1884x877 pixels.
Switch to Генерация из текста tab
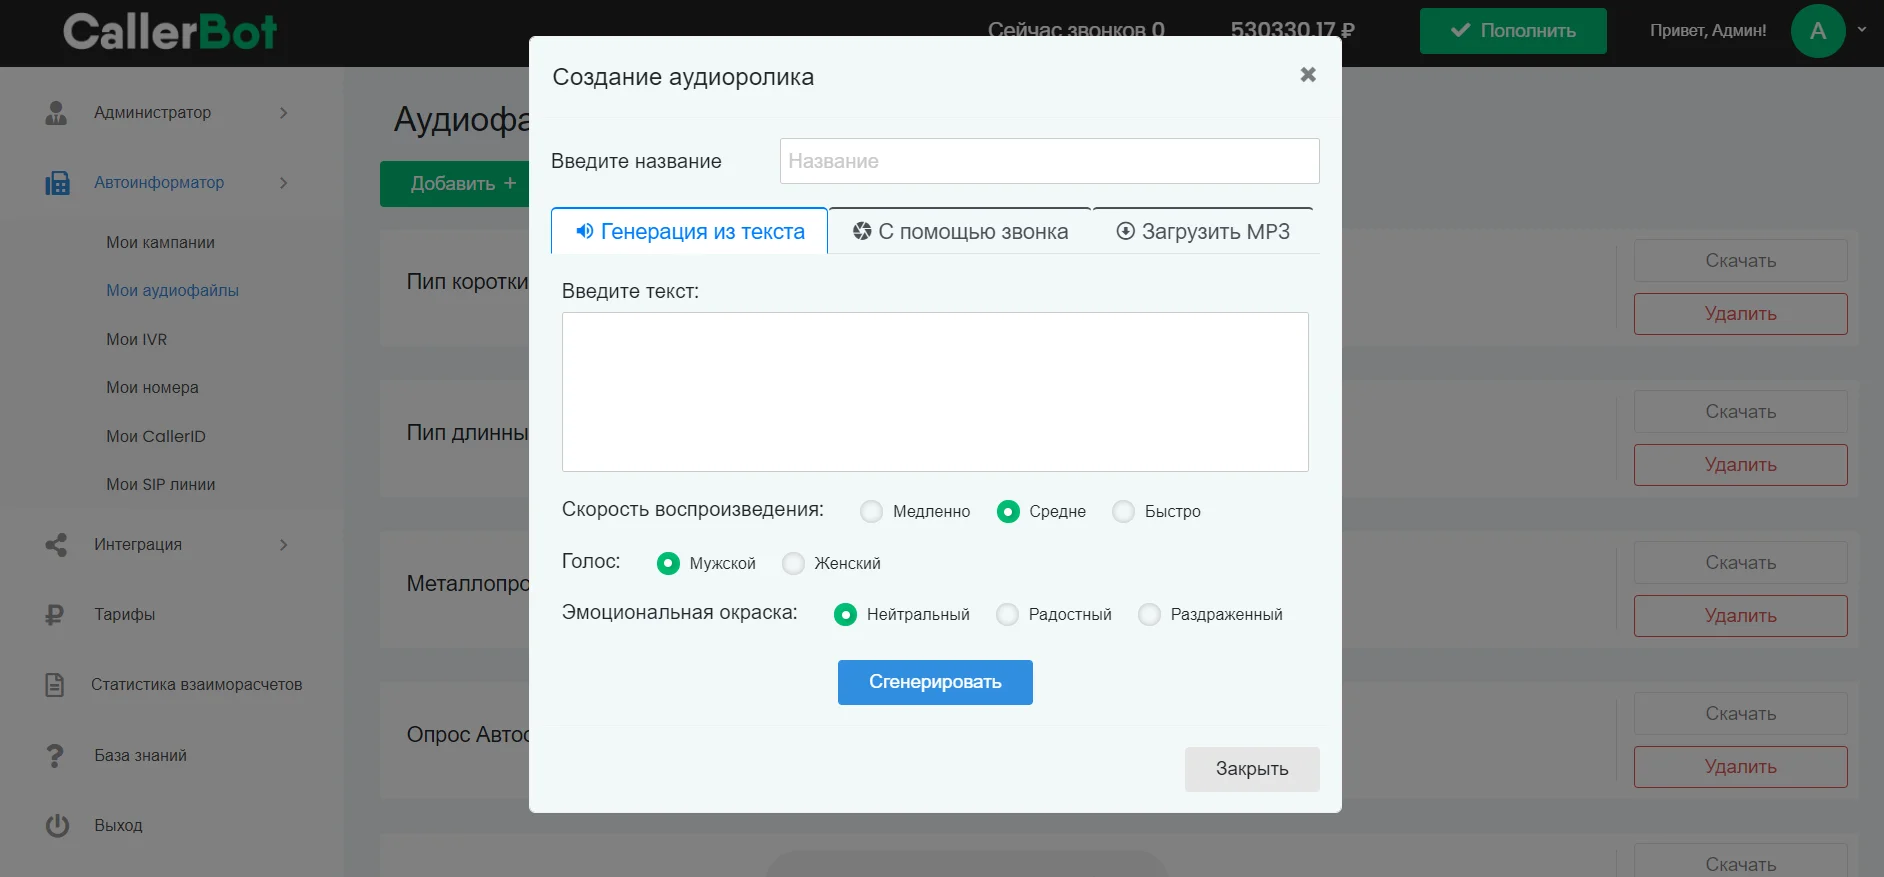689,231
